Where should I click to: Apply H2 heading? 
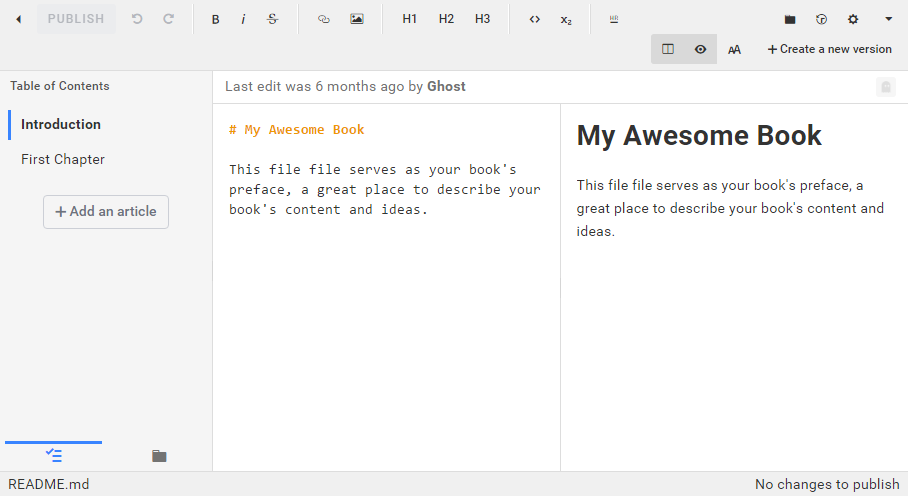(446, 19)
